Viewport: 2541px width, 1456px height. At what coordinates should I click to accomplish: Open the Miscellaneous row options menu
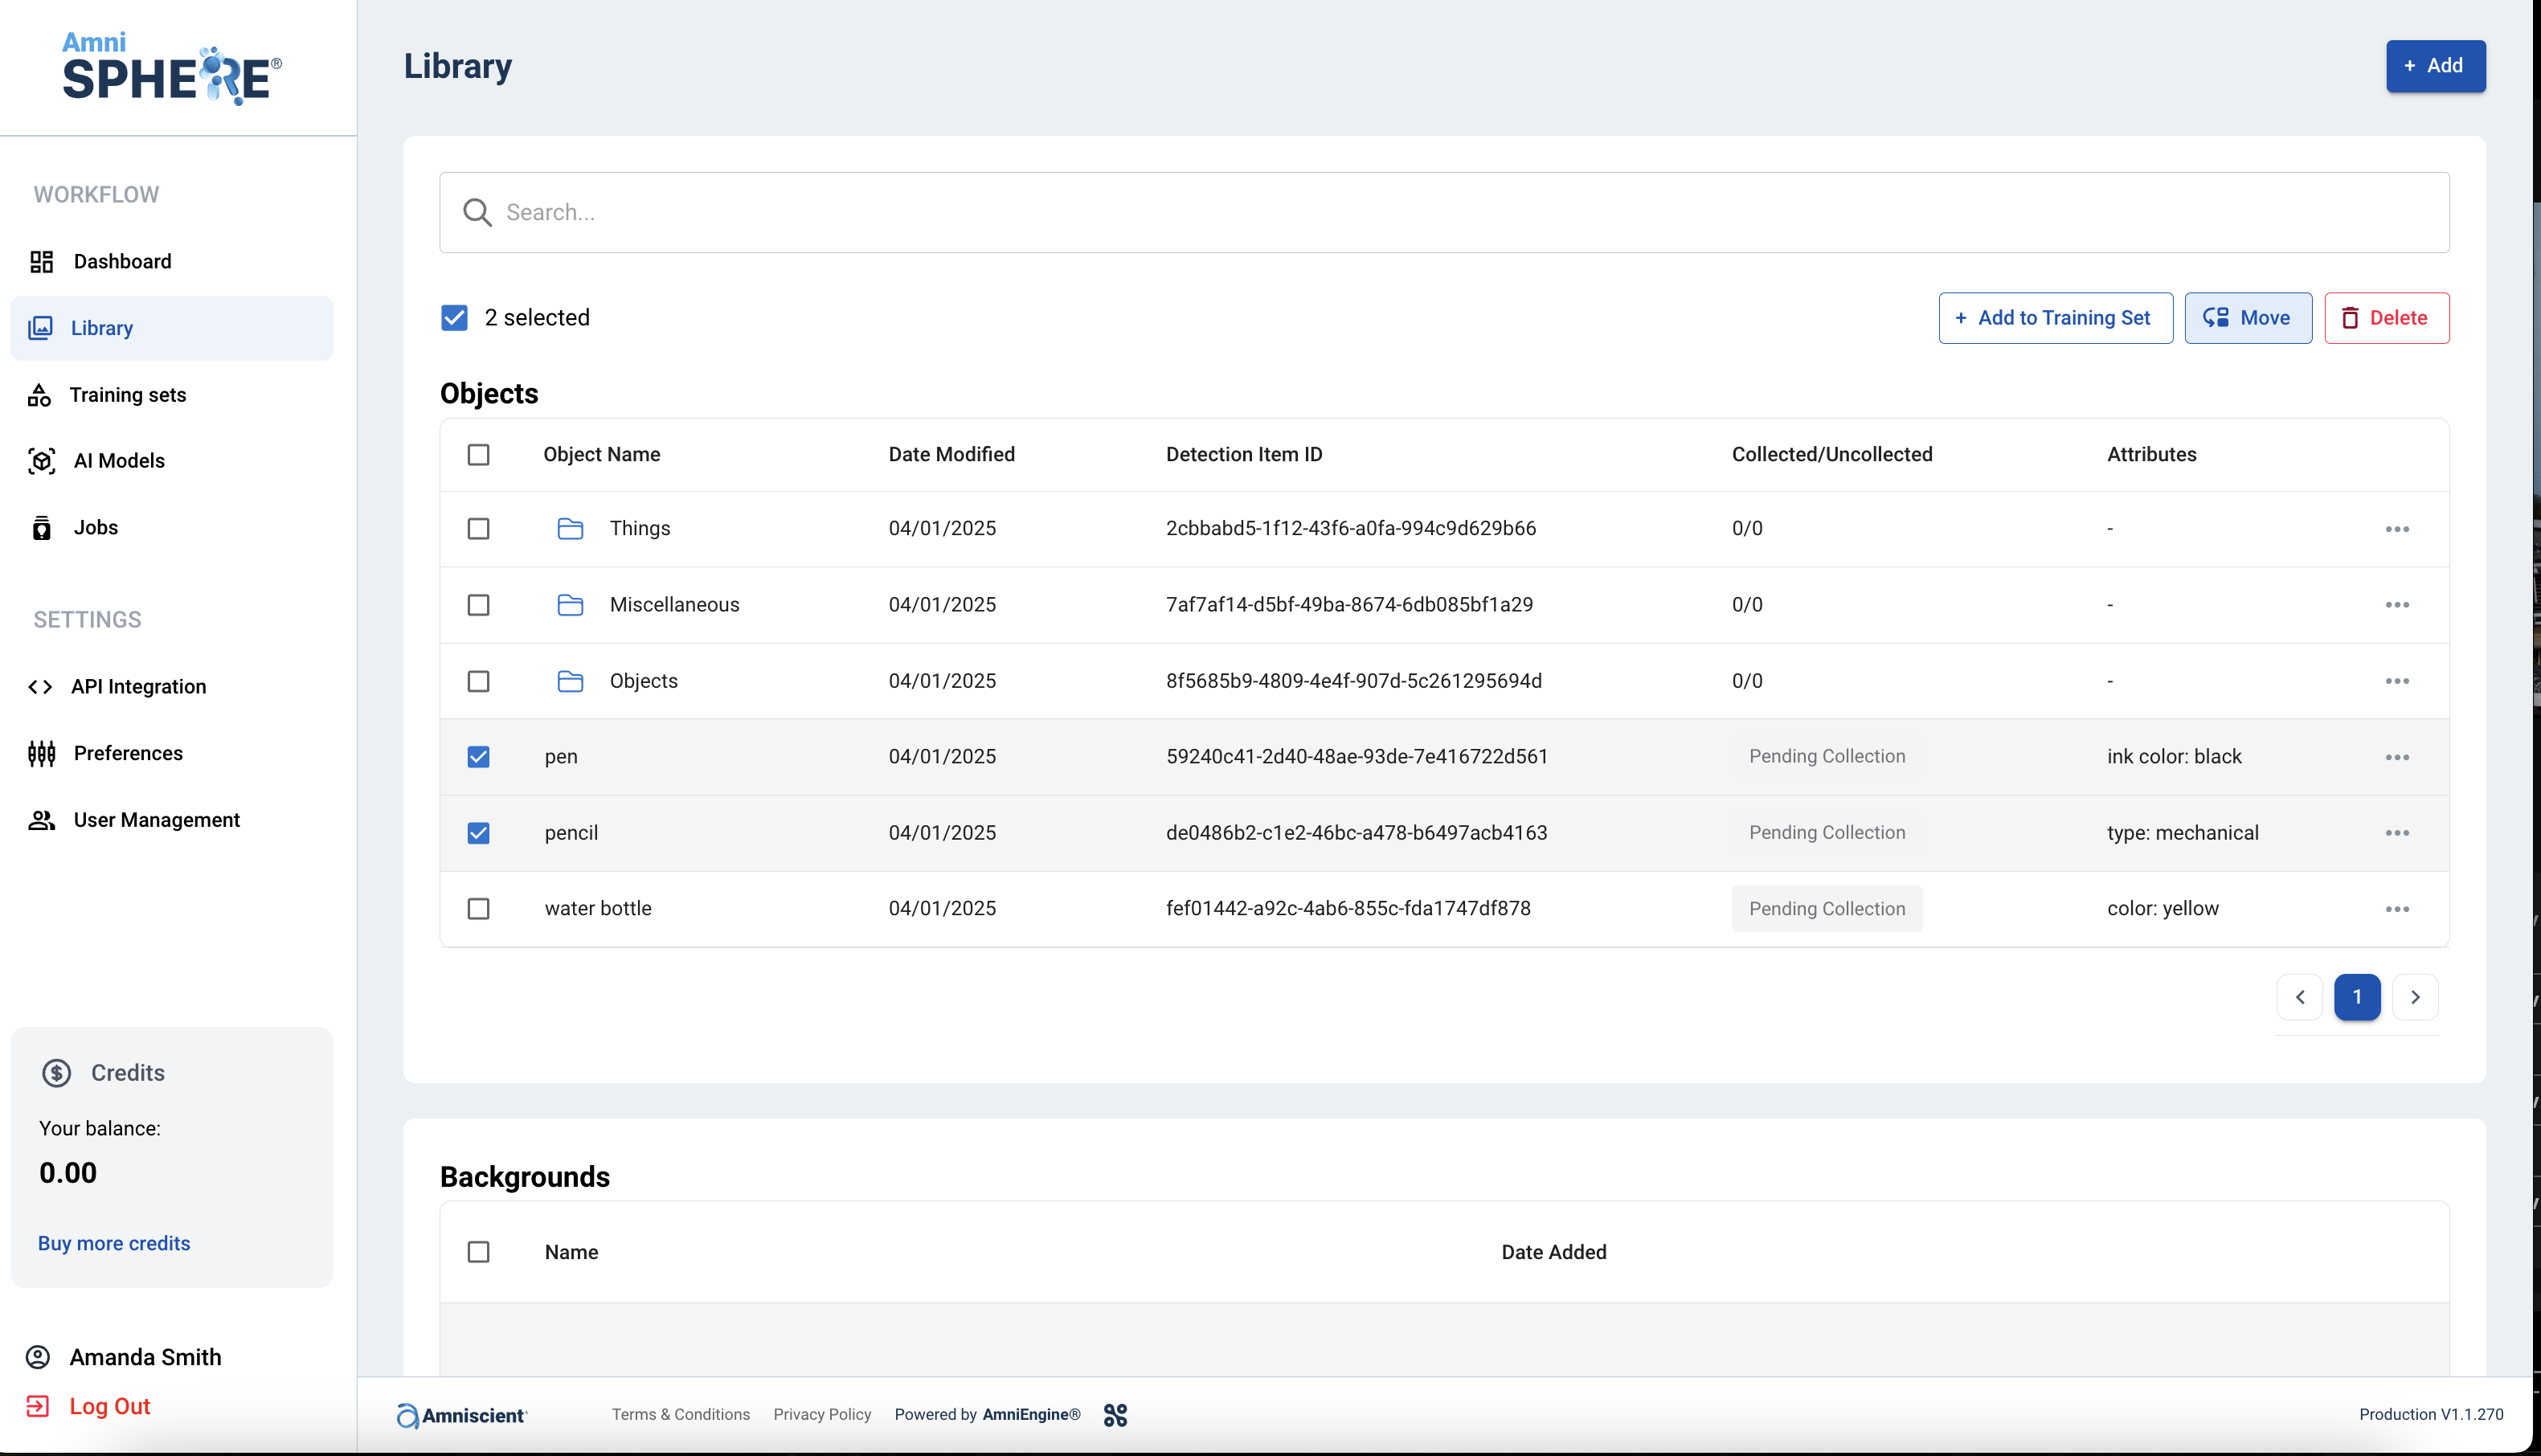(2396, 605)
